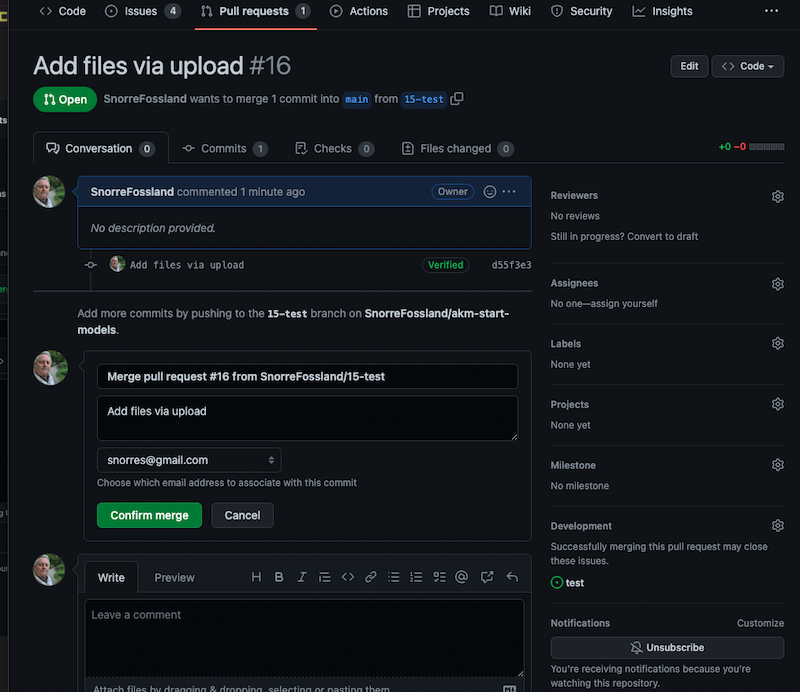Image resolution: width=800 pixels, height=692 pixels.
Task: Open the Development settings gear
Action: 778,526
